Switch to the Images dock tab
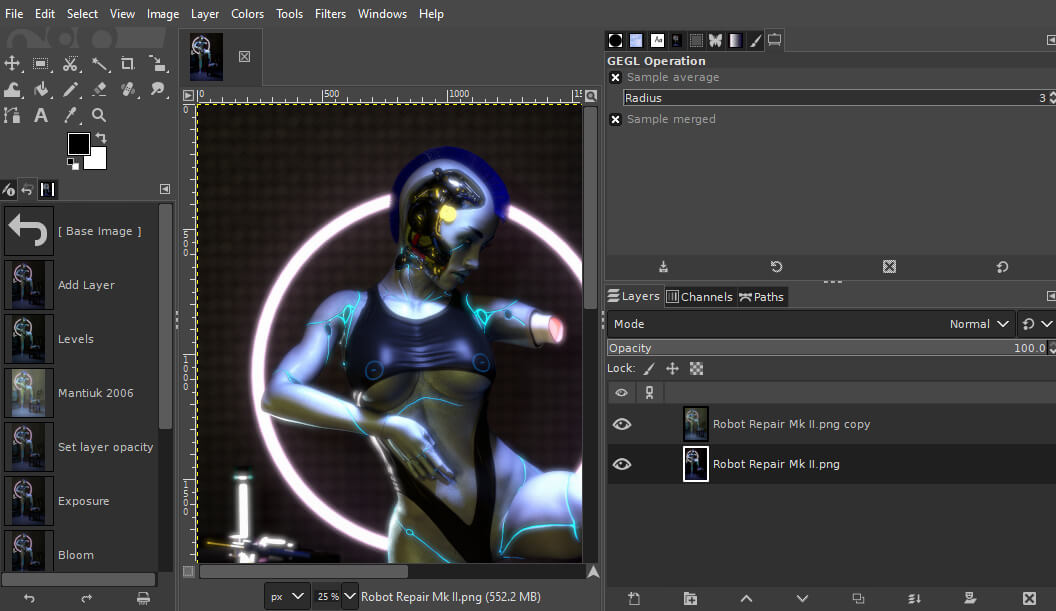Viewport: 1056px width, 611px height. 47,190
